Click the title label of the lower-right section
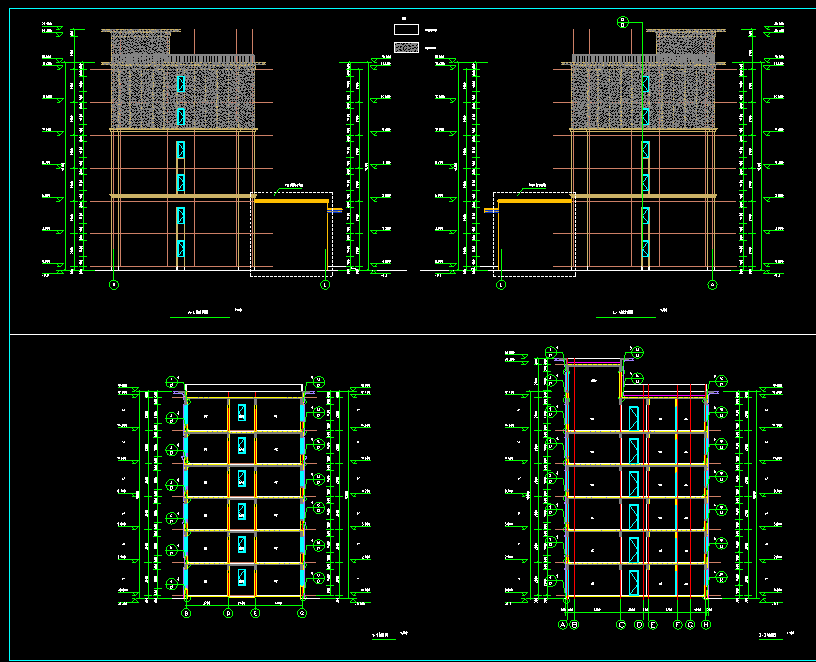The width and height of the screenshot is (816, 662). [x=769, y=634]
